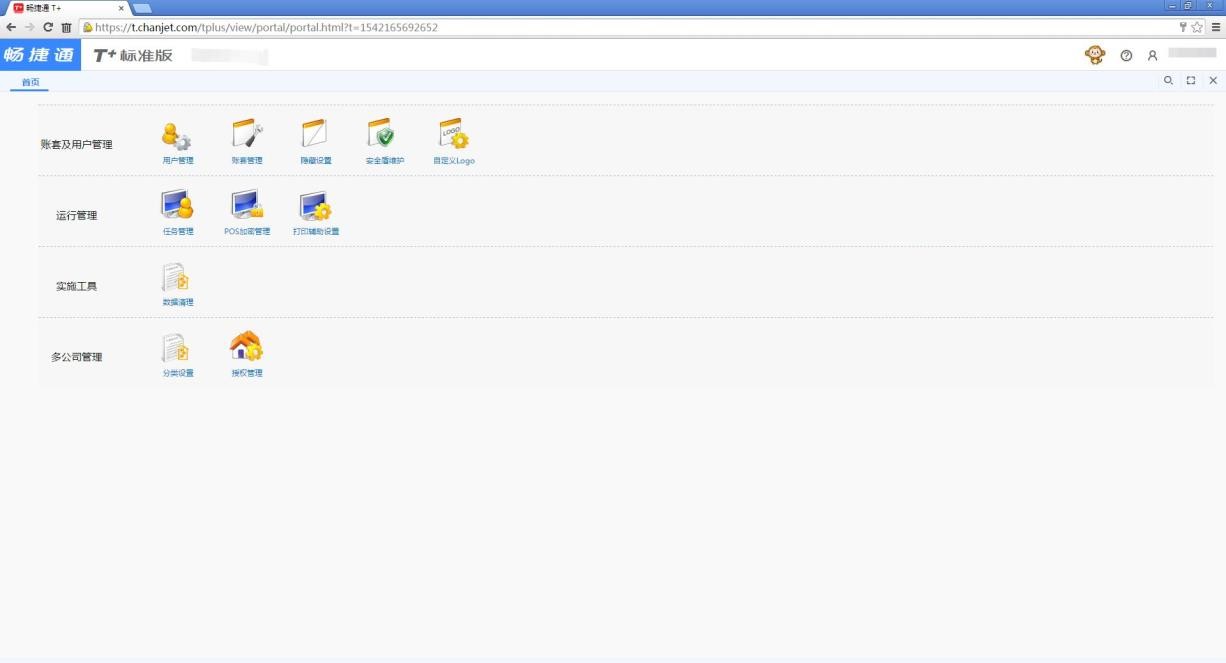This screenshot has width=1226, height=663.
Task: Close the 畅捷通 T+ browser tab
Action: click(x=121, y=8)
